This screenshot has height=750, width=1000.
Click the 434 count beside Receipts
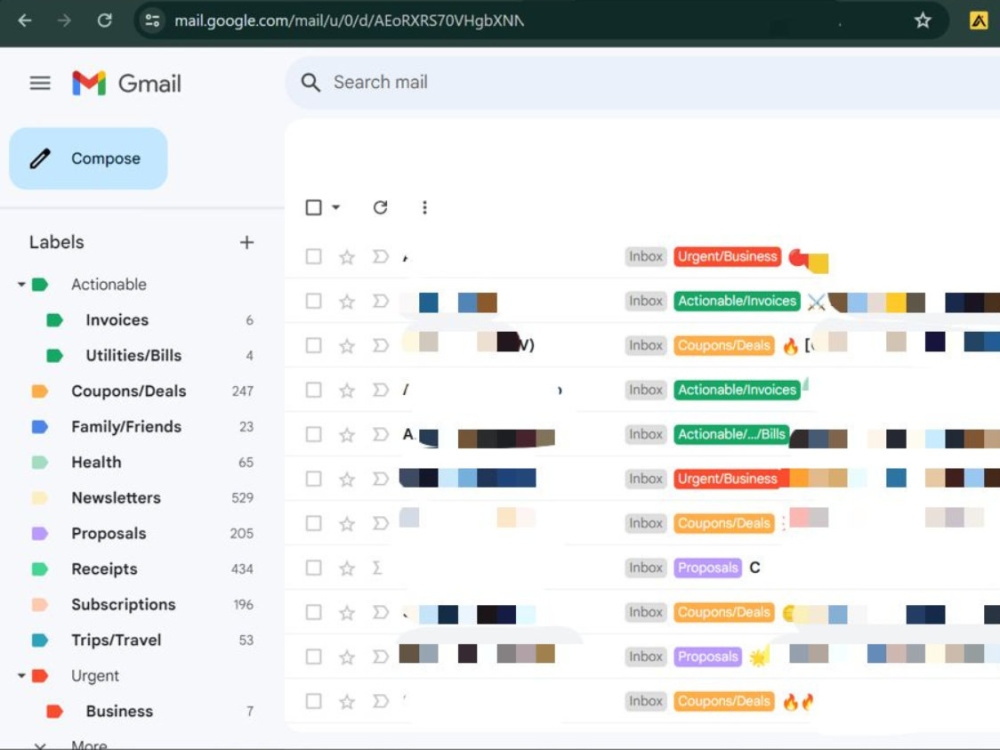242,569
